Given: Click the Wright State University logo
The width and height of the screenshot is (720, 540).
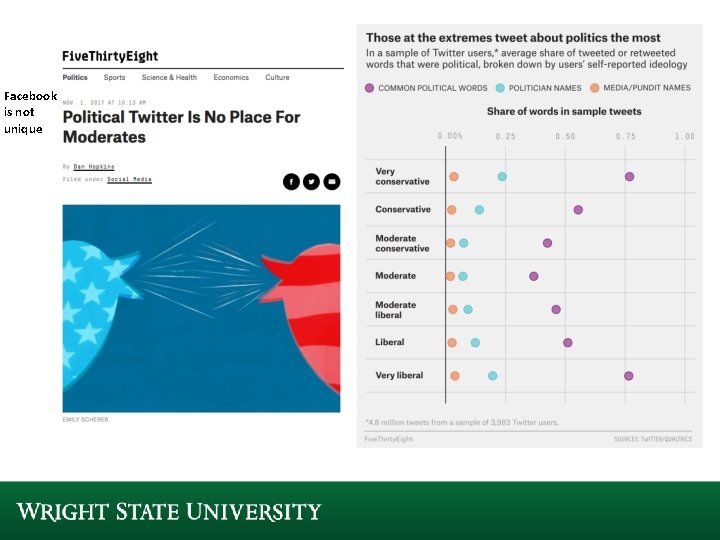Looking at the screenshot, I should point(169,512).
